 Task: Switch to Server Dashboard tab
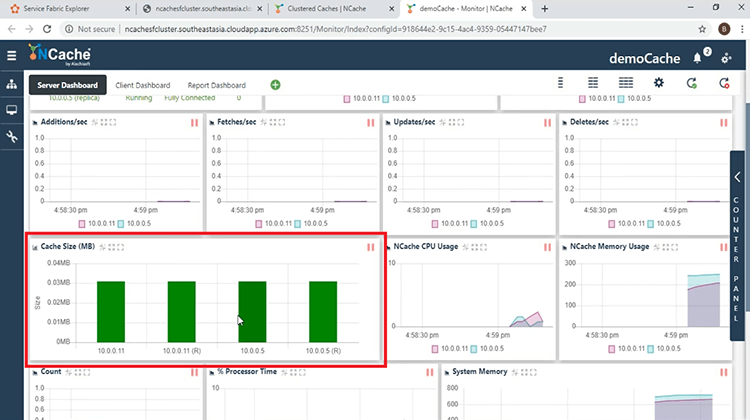coord(67,85)
